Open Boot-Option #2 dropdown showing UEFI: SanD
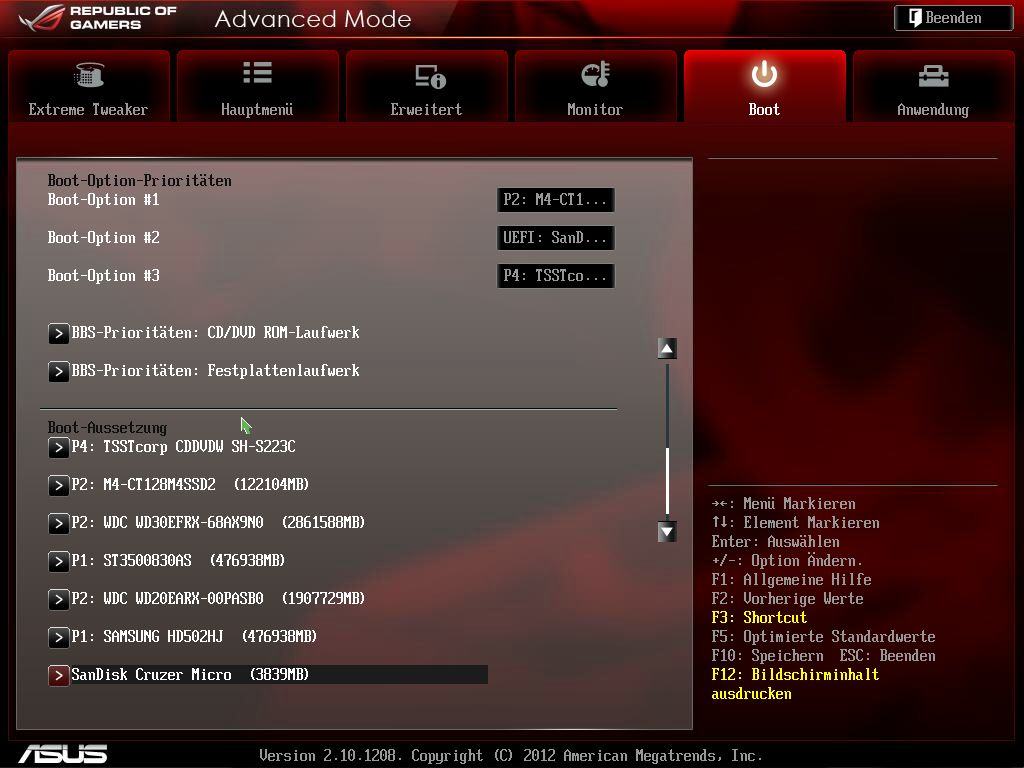This screenshot has width=1024, height=768. (556, 238)
